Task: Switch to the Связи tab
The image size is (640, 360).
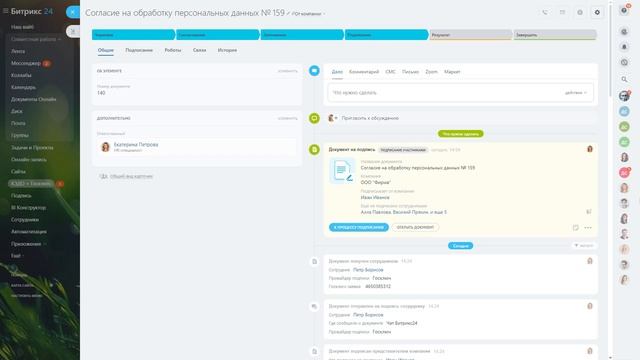Action: 199,50
